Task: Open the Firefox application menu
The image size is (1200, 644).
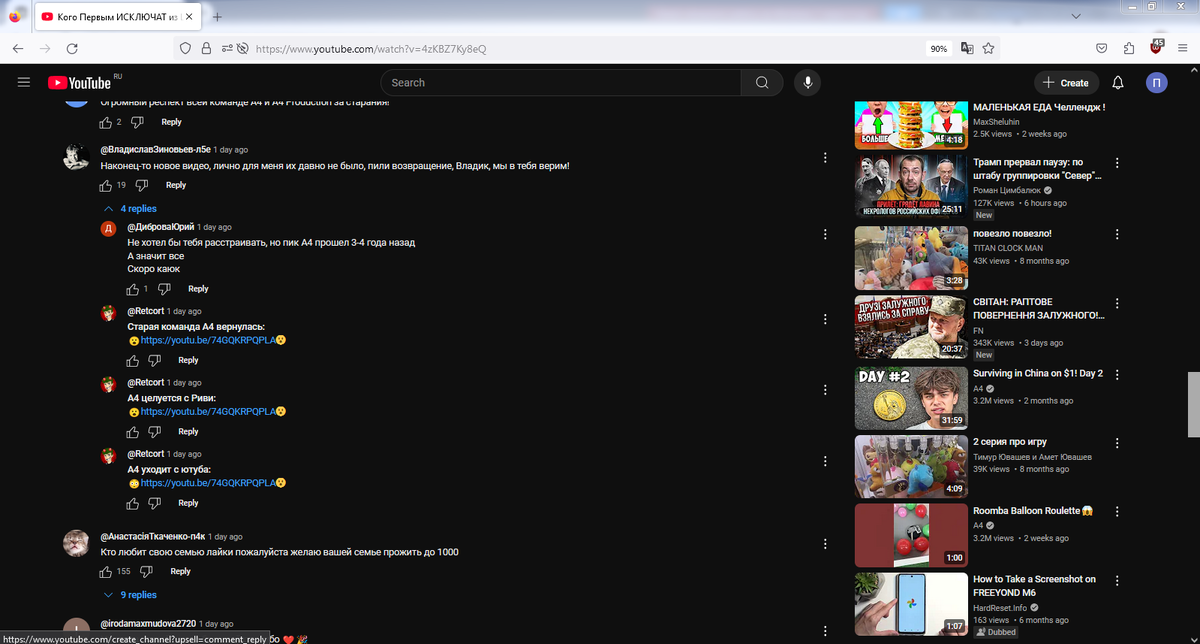Action: 1182,48
